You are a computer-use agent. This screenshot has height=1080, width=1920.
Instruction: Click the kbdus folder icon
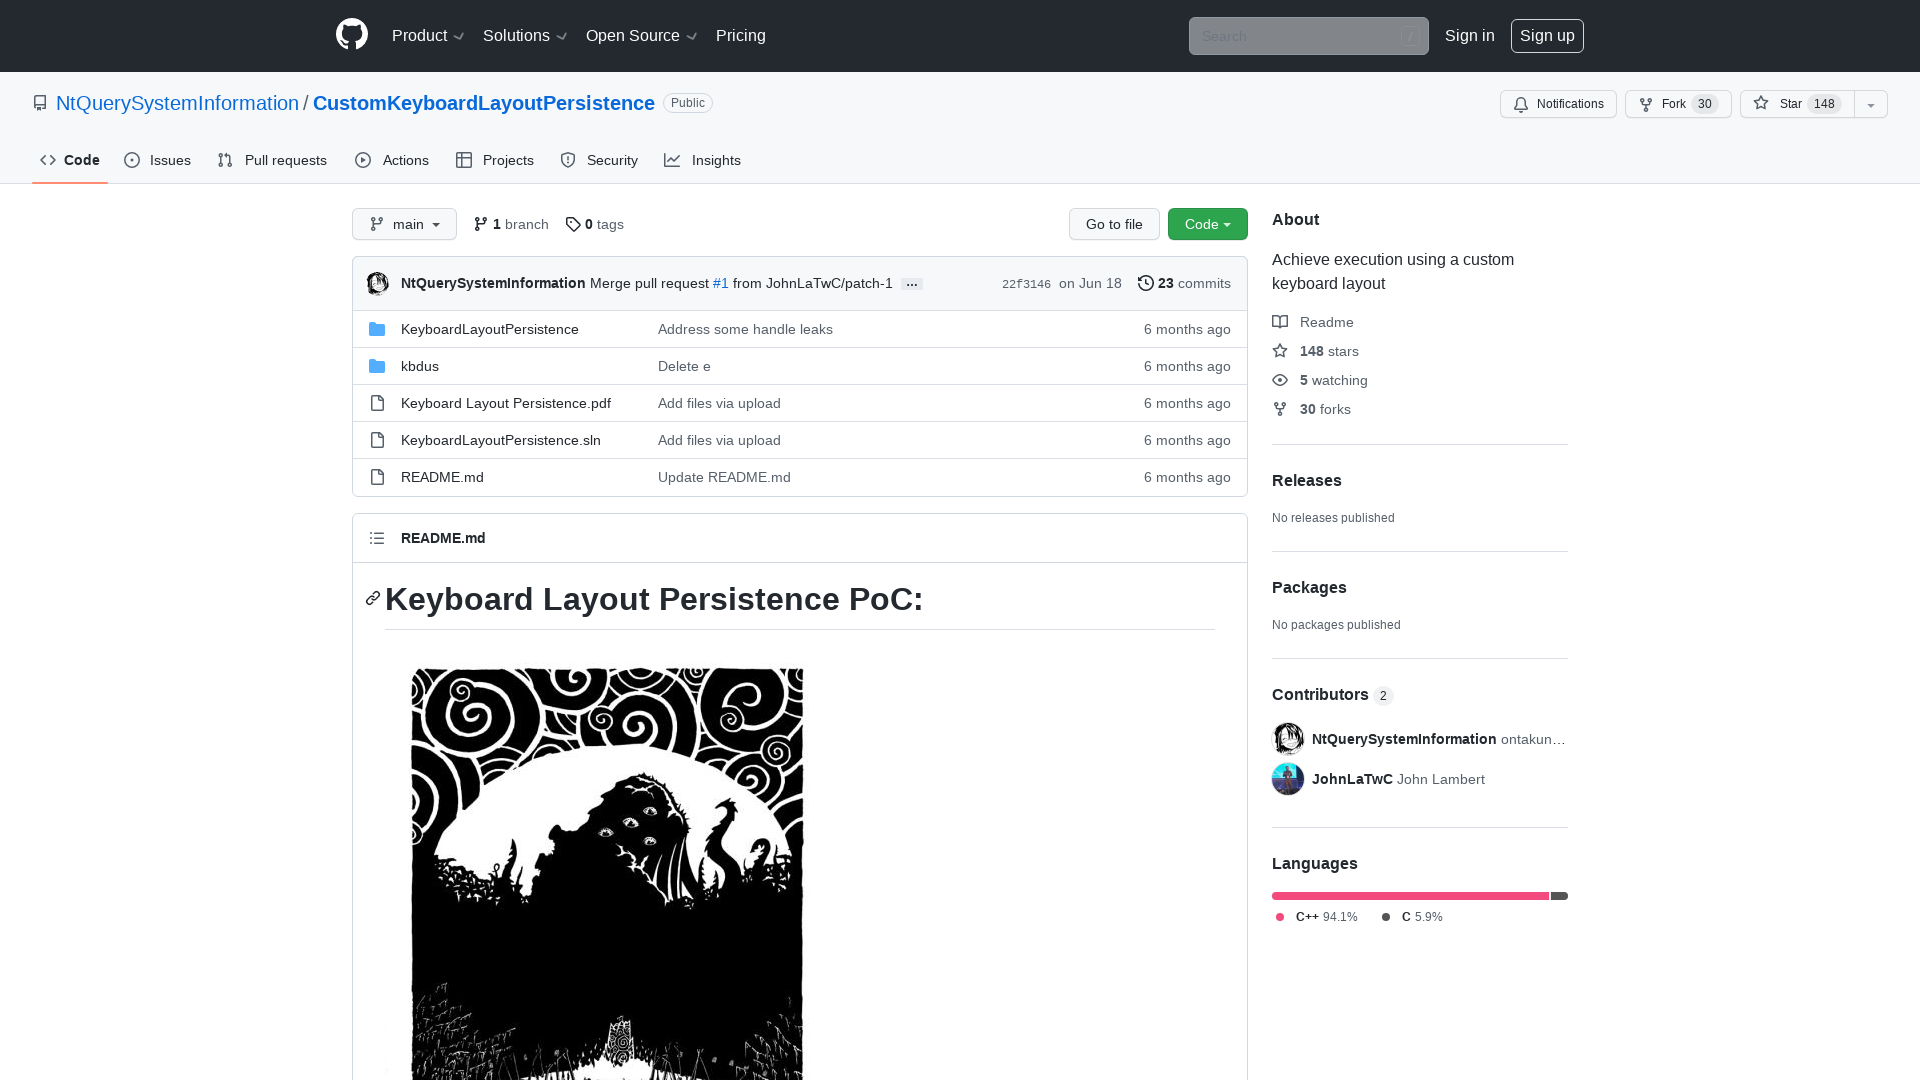[377, 366]
